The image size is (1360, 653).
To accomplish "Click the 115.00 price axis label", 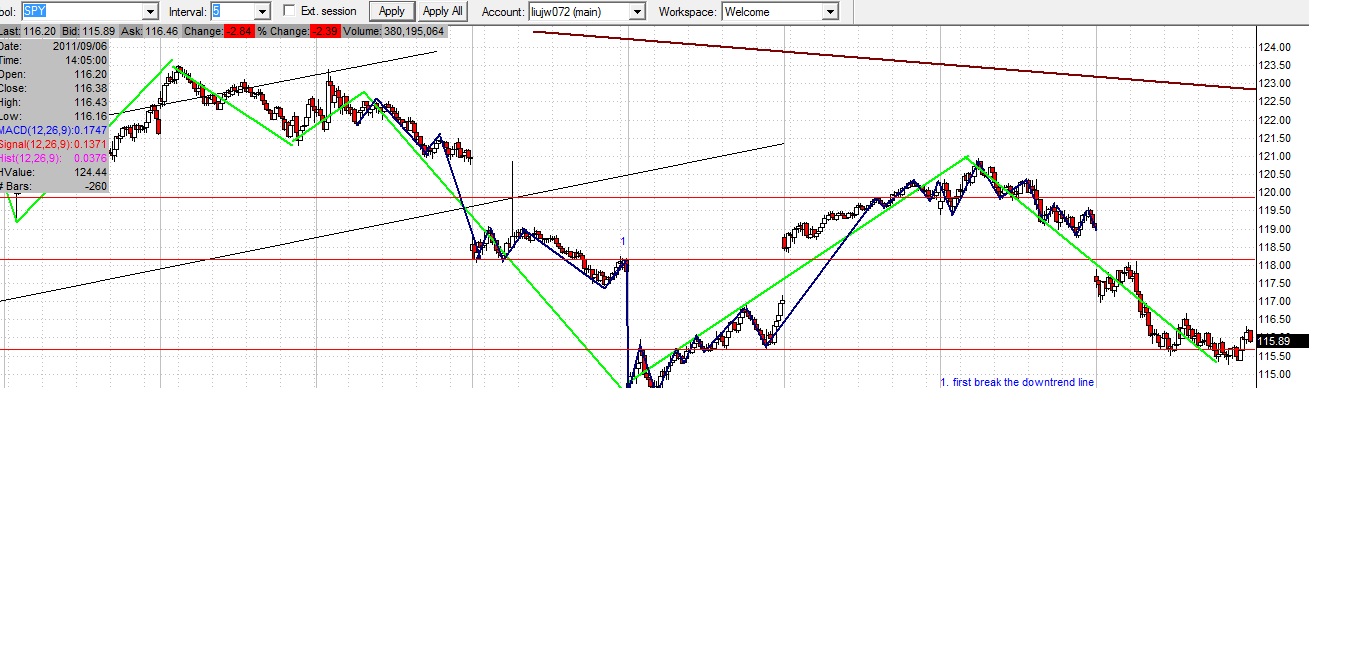I will pyautogui.click(x=1275, y=374).
